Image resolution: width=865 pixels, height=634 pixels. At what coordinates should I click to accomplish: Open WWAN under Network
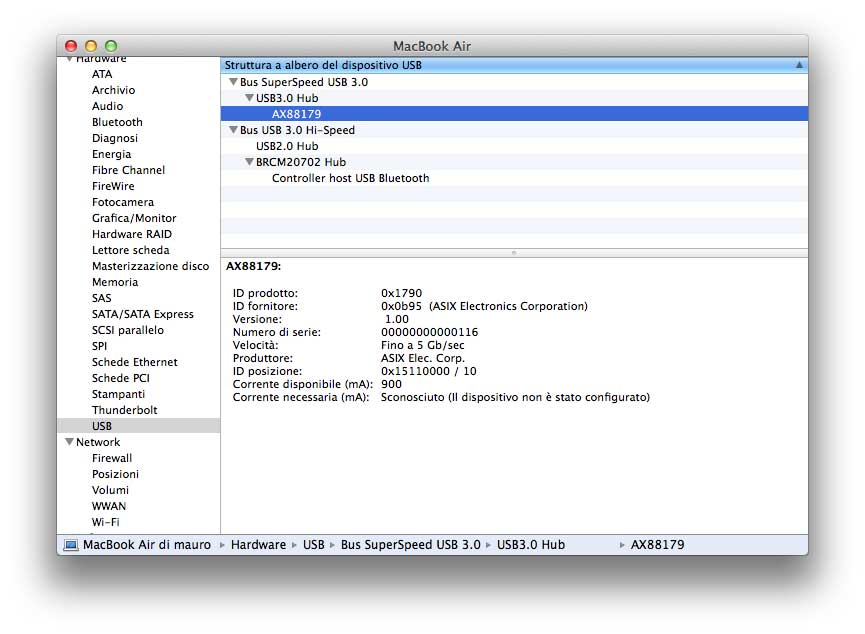pyautogui.click(x=109, y=506)
